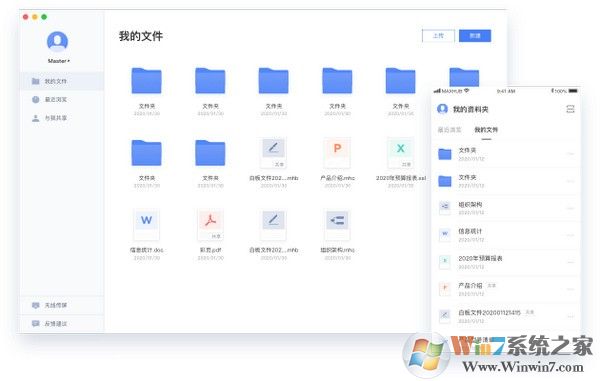Select 我的文件 tab in mobile panel
The image size is (600, 381).
point(486,130)
